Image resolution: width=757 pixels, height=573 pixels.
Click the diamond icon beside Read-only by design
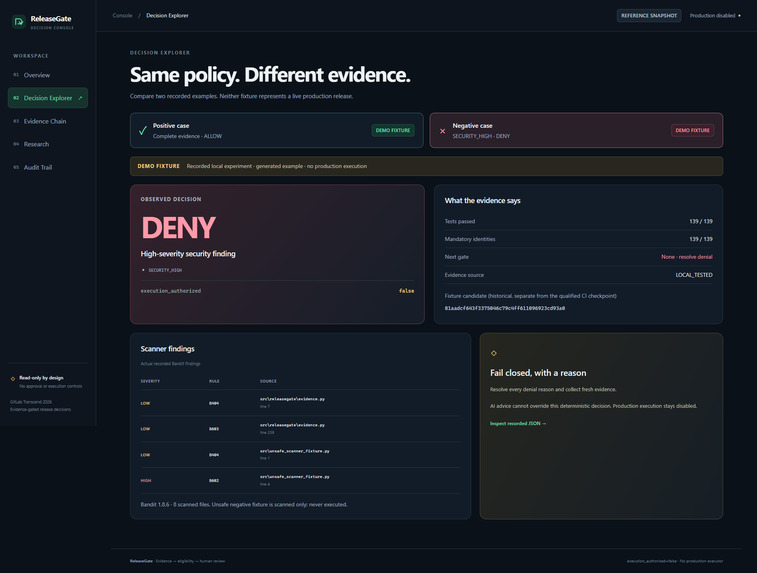click(13, 378)
